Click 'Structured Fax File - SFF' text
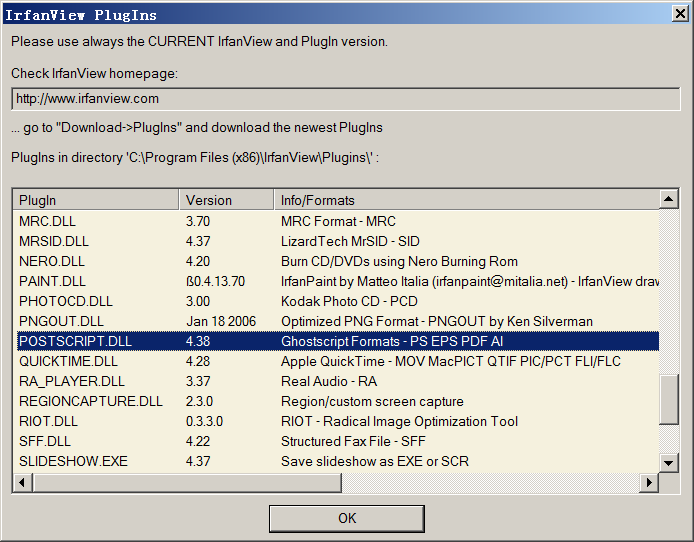Screen dimensions: 694x542 [353, 441]
